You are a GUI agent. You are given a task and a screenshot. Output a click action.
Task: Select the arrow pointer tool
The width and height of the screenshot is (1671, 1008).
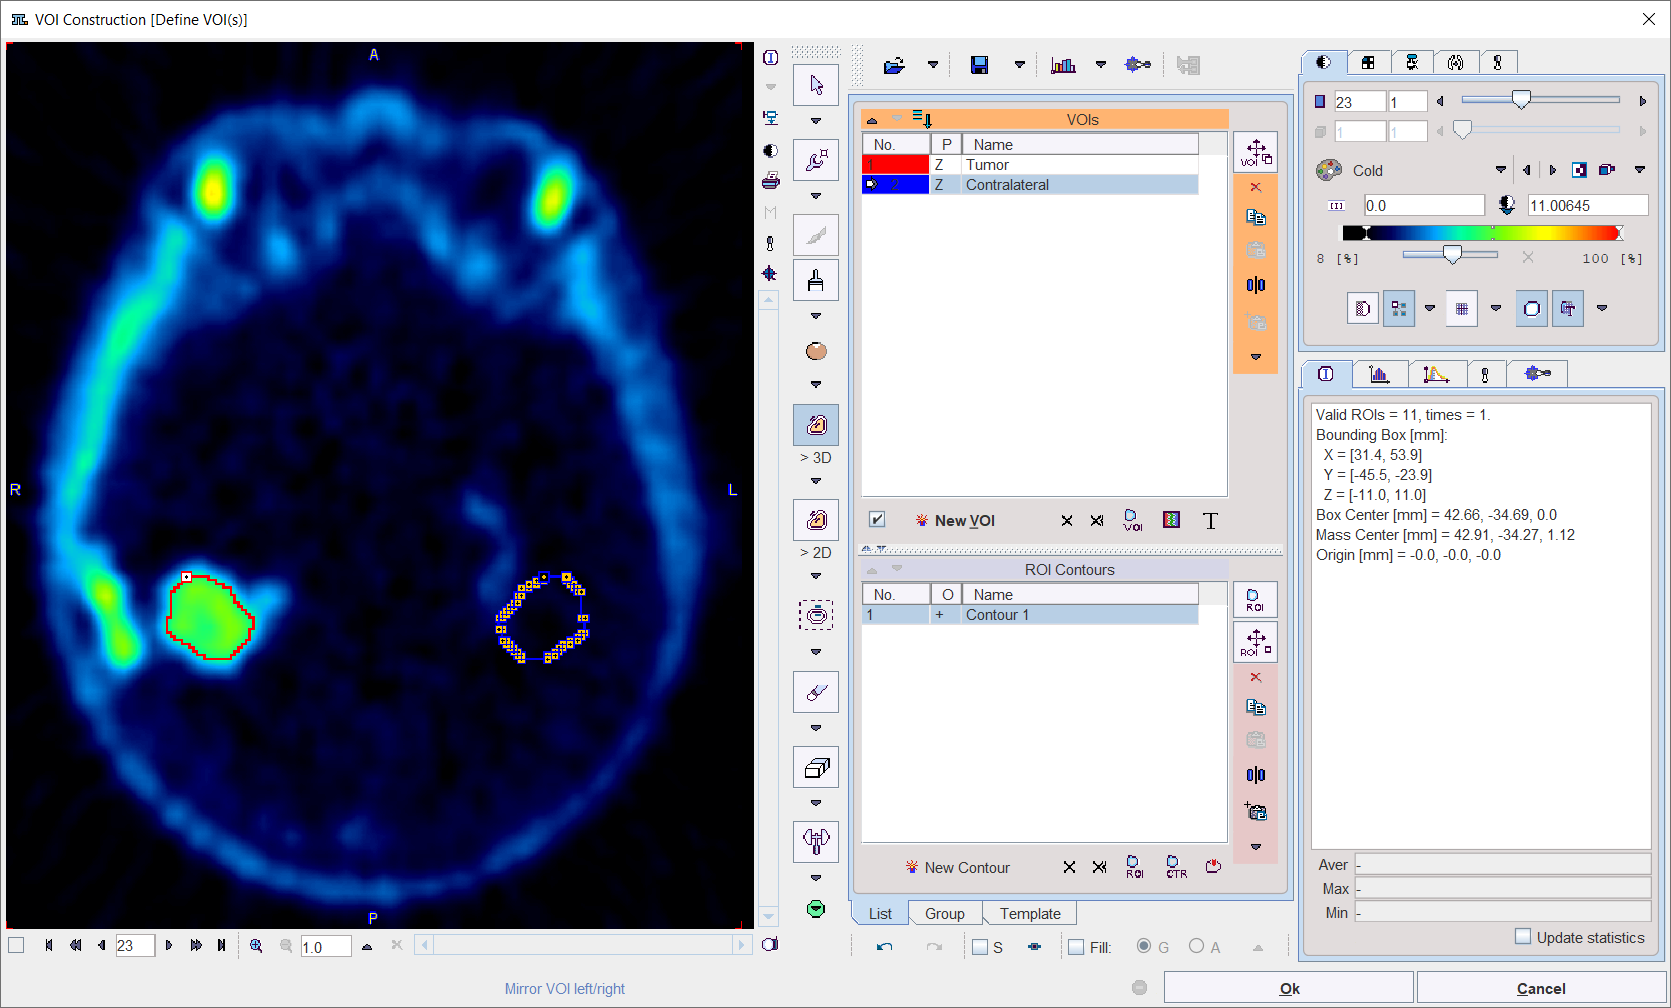pos(816,85)
